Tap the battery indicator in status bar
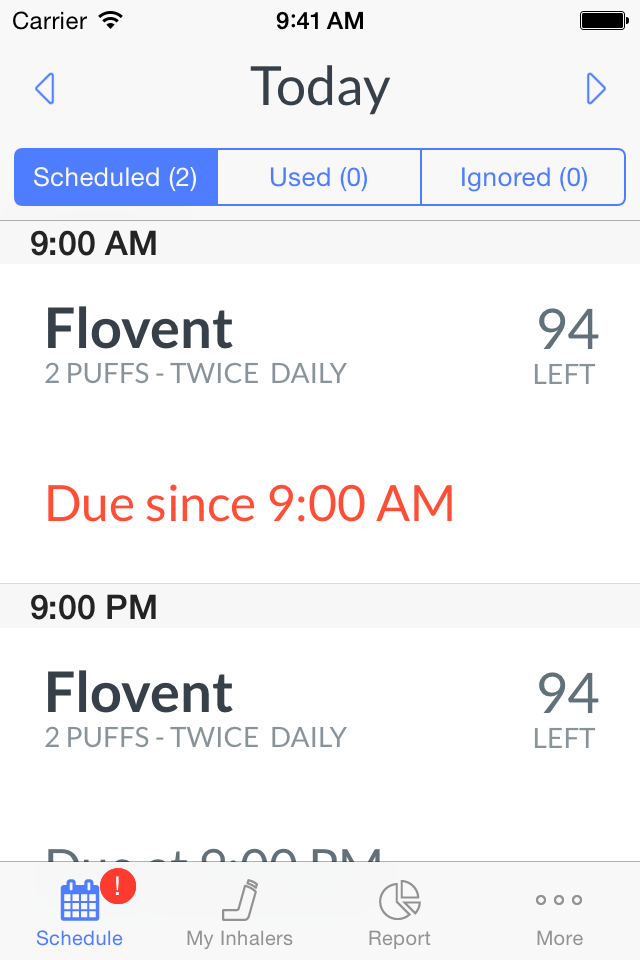This screenshot has width=640, height=960. click(x=604, y=21)
